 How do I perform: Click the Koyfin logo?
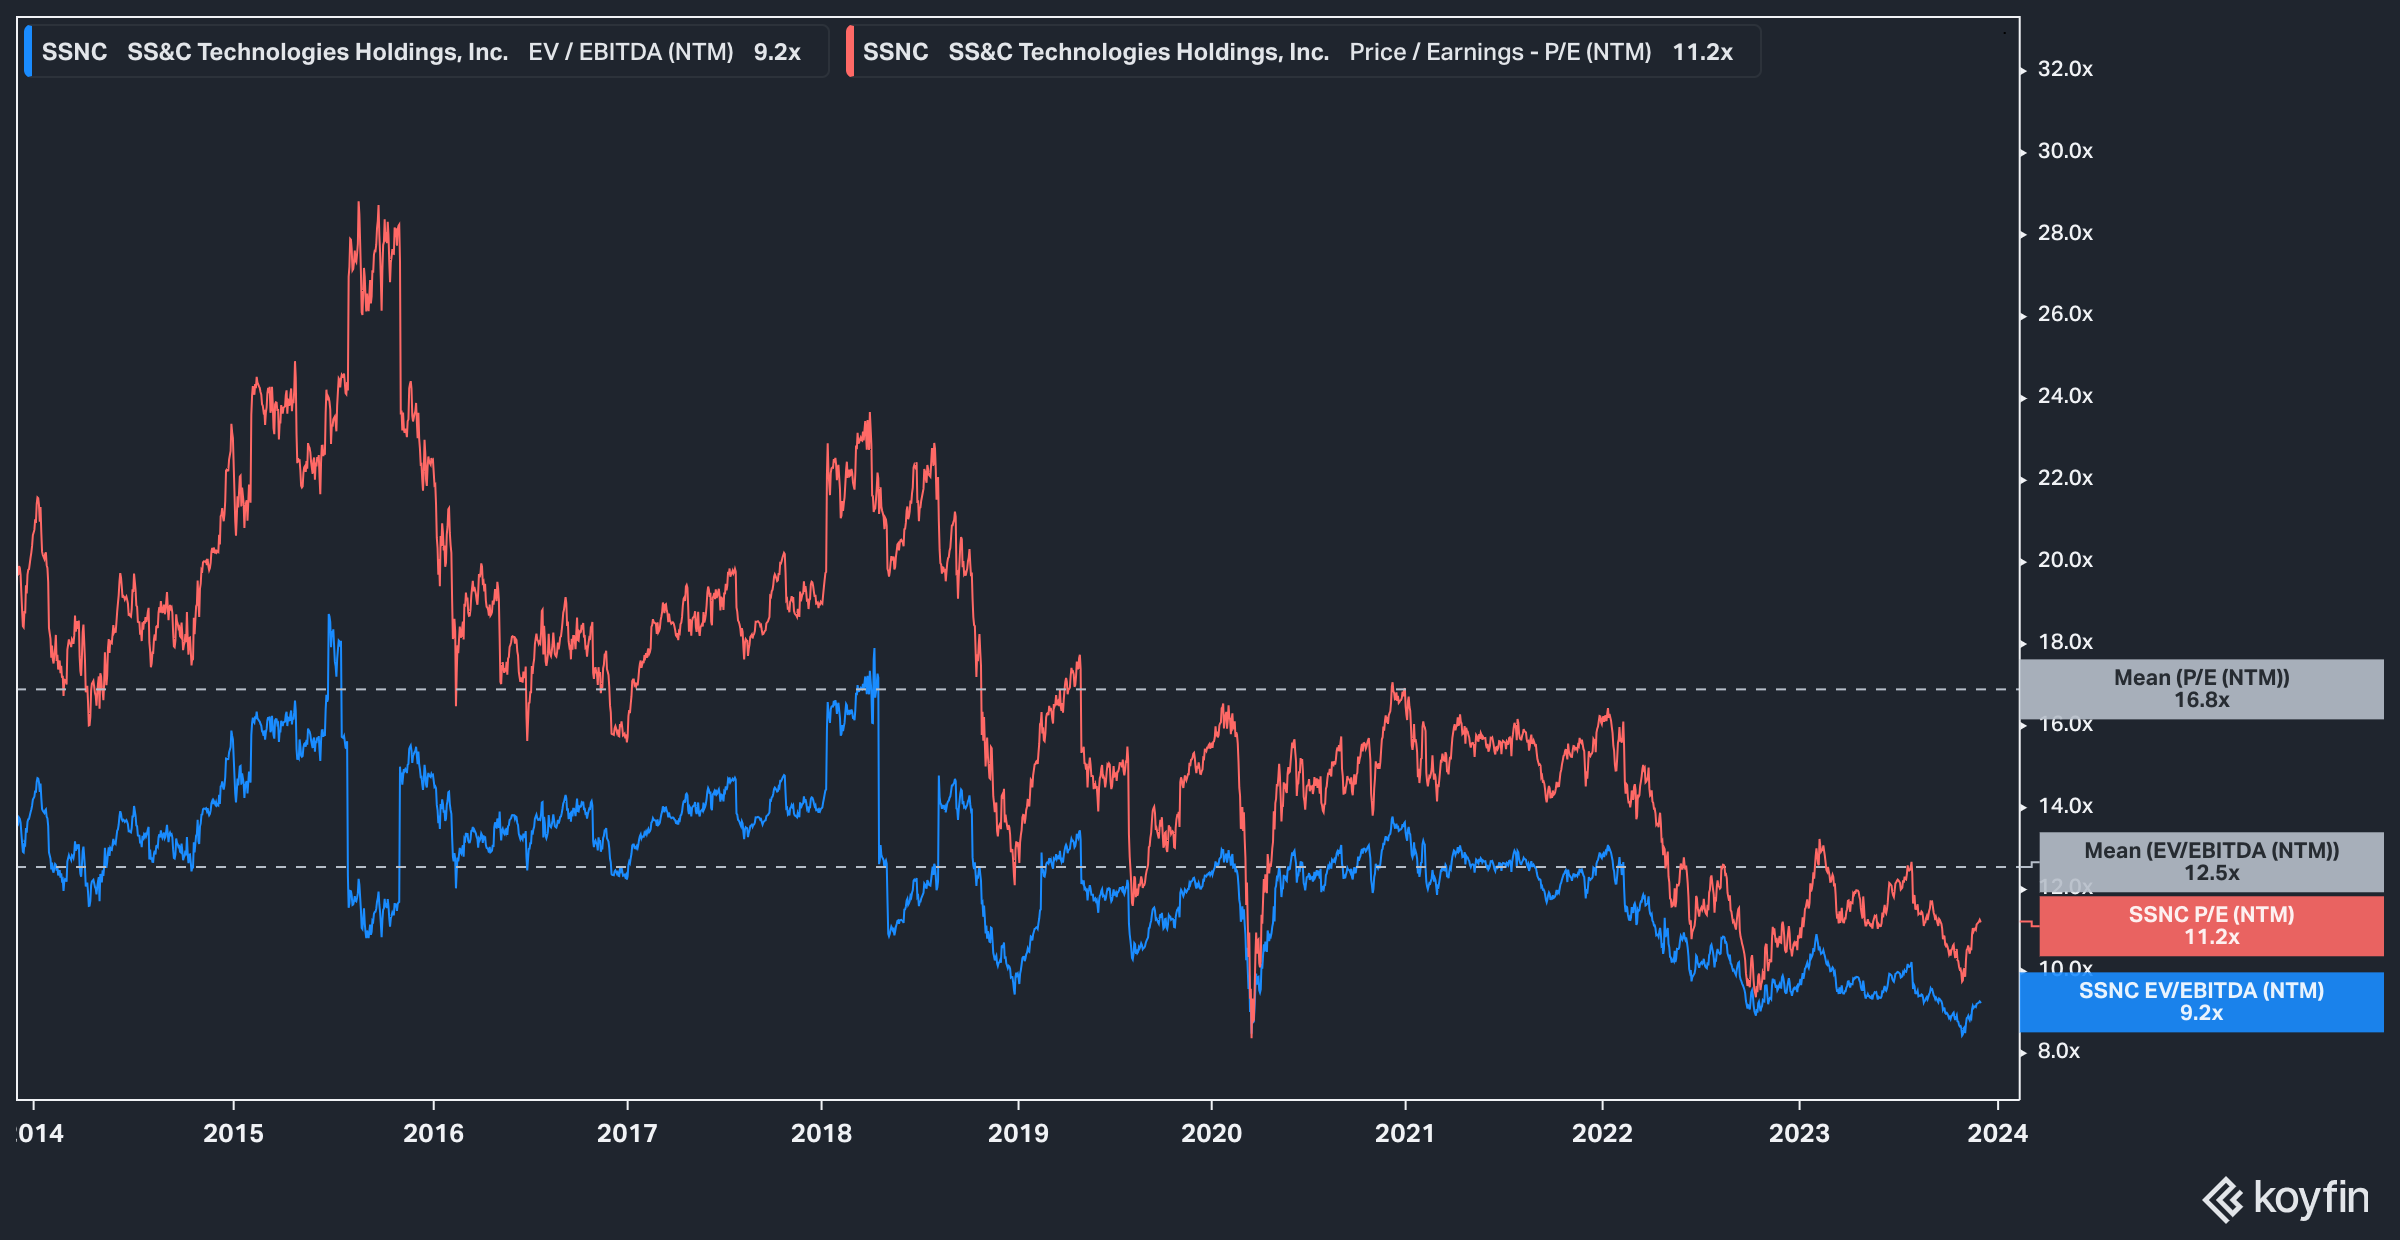click(x=2286, y=1198)
